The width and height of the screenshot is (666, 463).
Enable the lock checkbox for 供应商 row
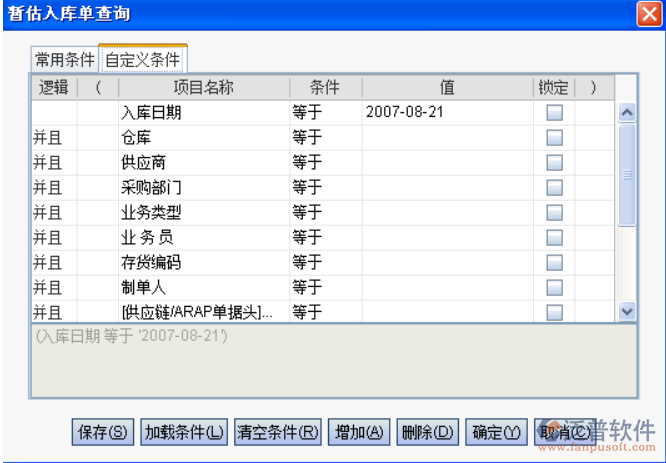pyautogui.click(x=554, y=162)
